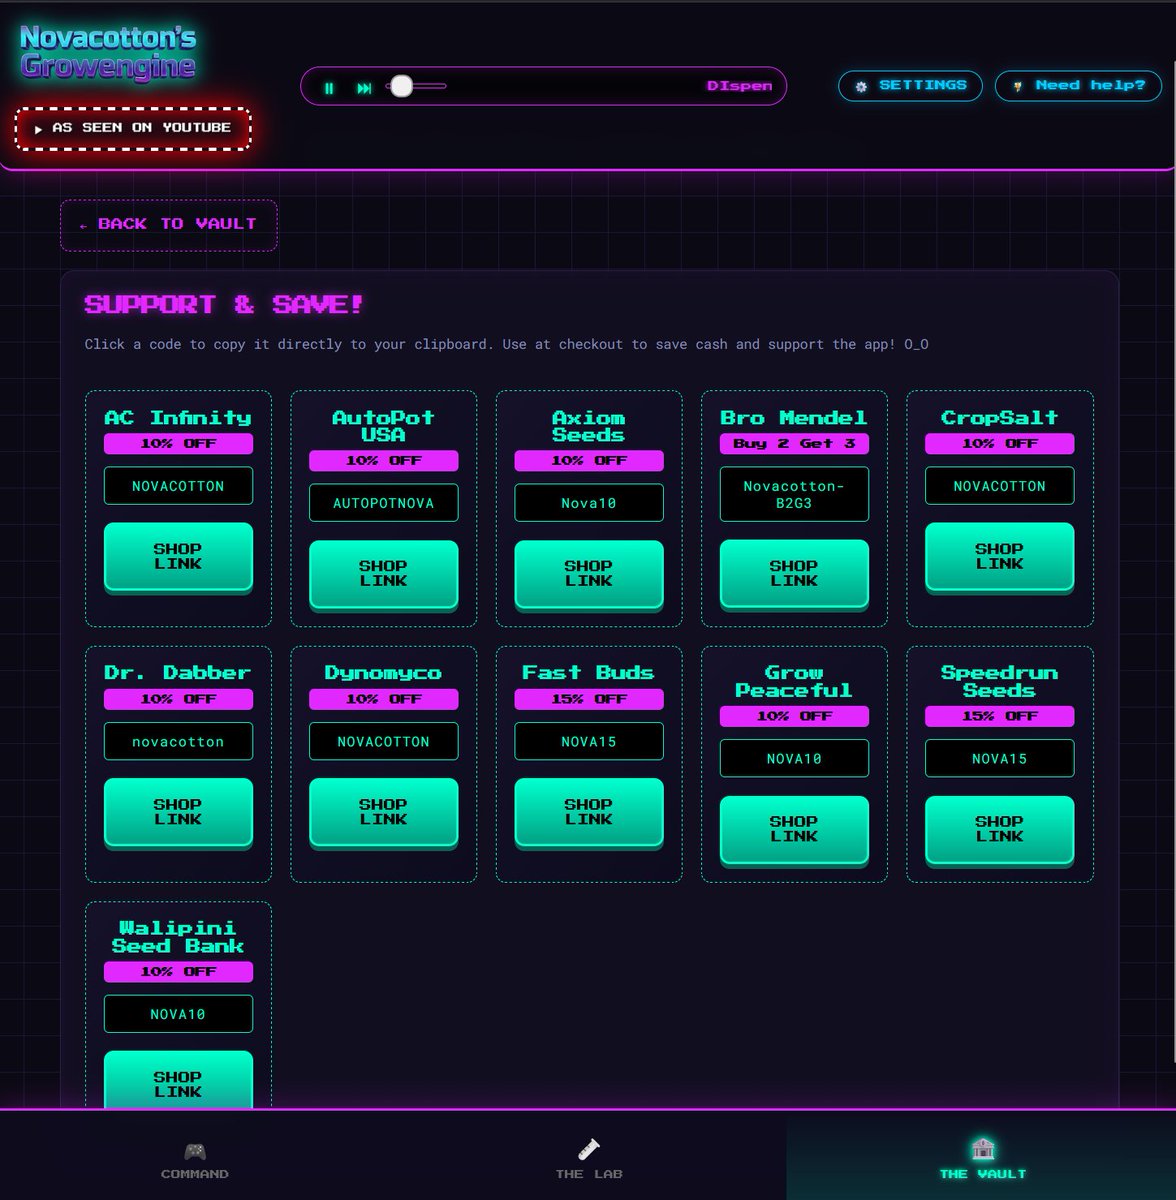This screenshot has height=1200, width=1176.
Task: Switch to The Vault tab
Action: point(982,1161)
